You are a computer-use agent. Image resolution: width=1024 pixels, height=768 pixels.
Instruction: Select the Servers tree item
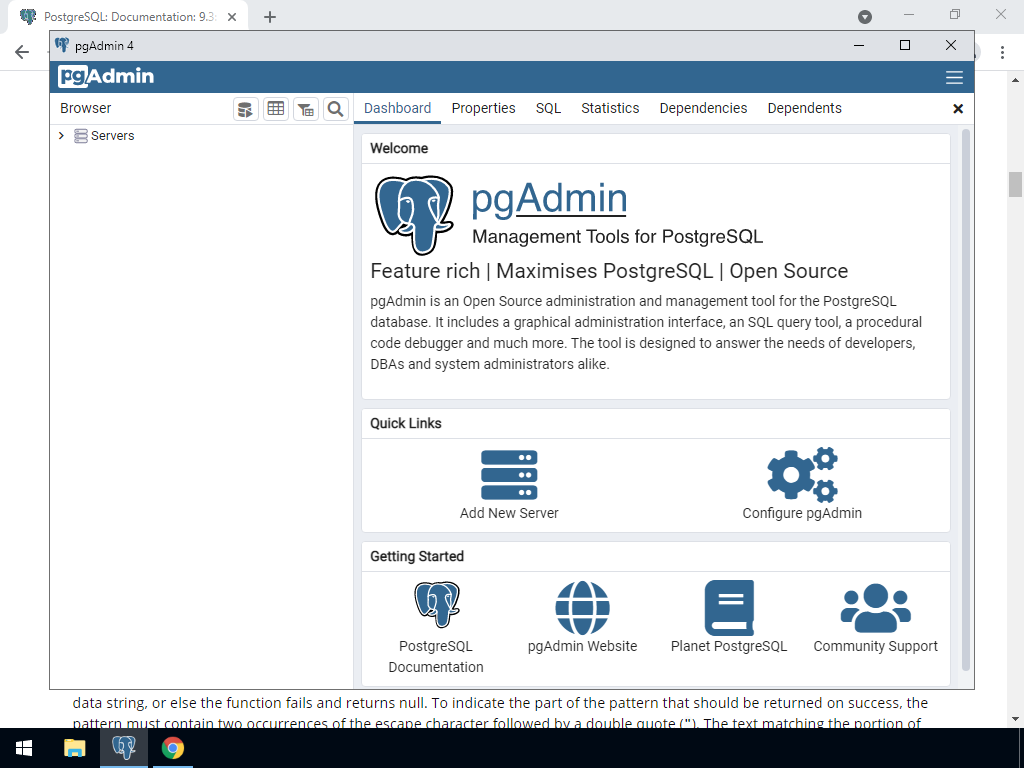pos(112,136)
